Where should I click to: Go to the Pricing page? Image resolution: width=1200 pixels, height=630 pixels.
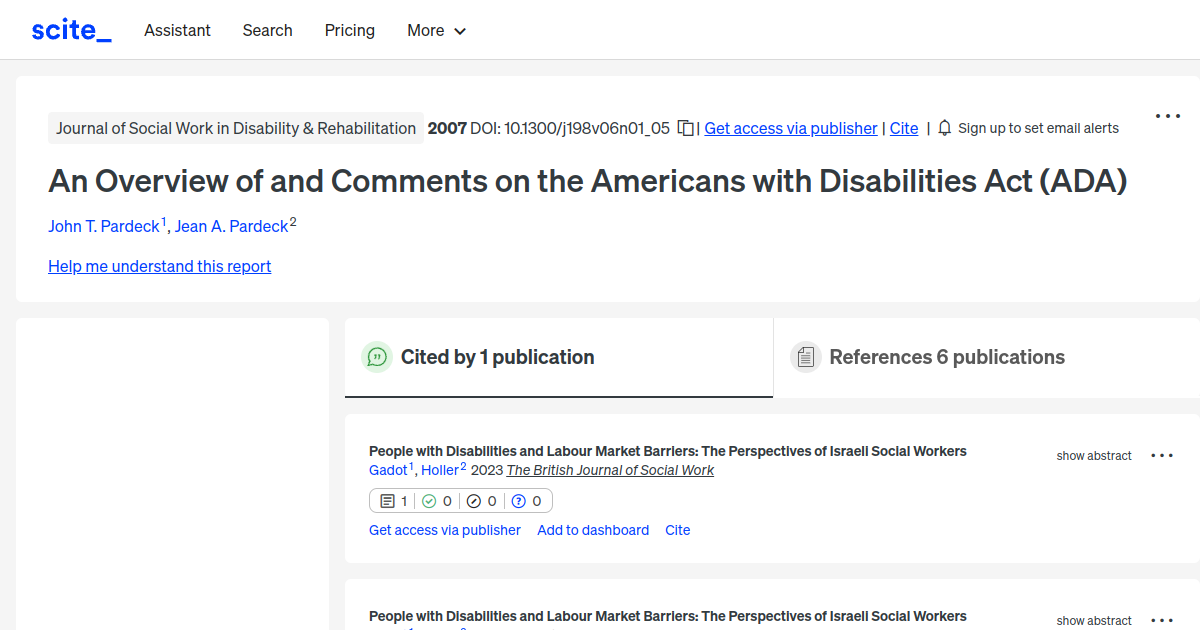point(349,30)
